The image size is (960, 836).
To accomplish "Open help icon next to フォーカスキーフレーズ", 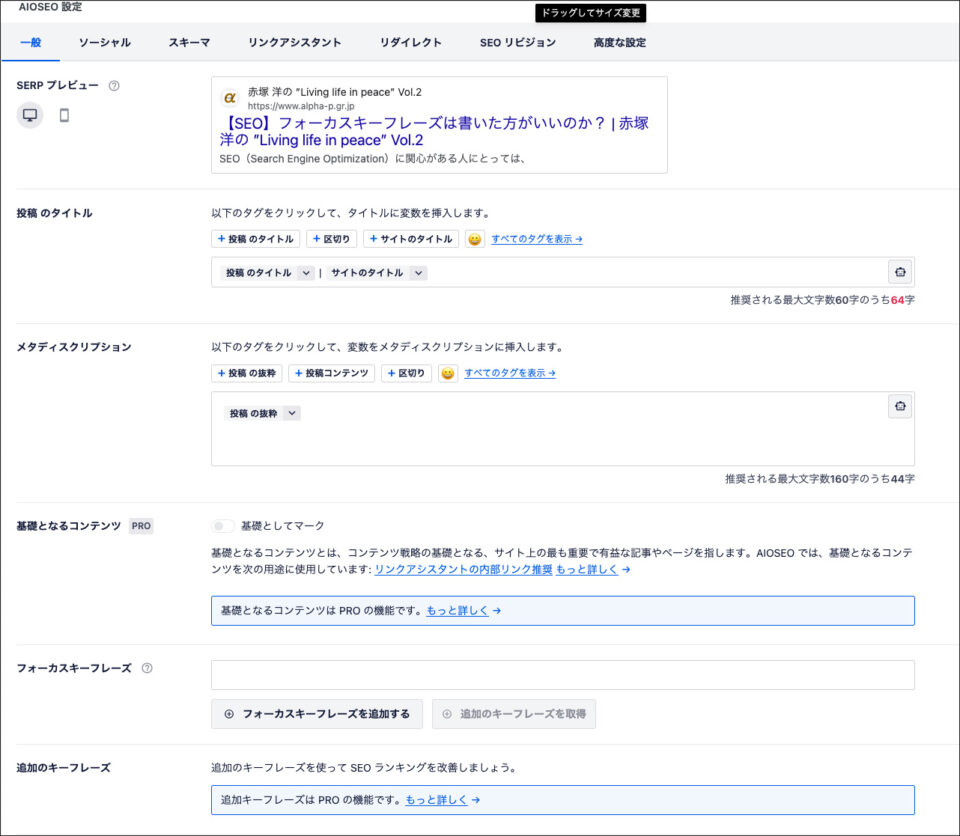I will (x=147, y=668).
